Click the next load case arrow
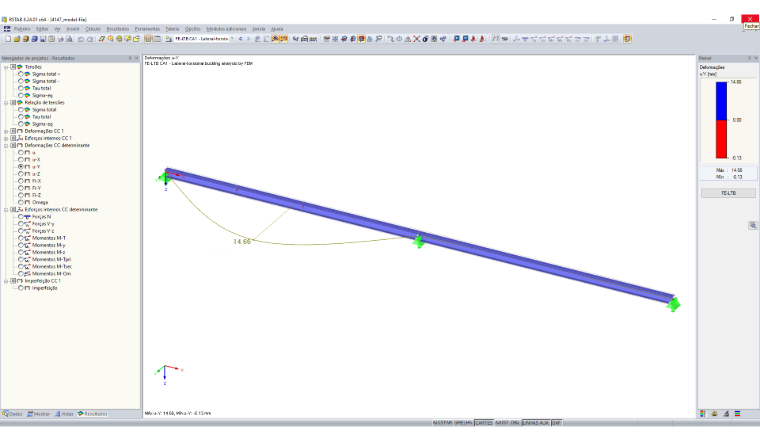The height and width of the screenshot is (441, 760). [x=249, y=39]
